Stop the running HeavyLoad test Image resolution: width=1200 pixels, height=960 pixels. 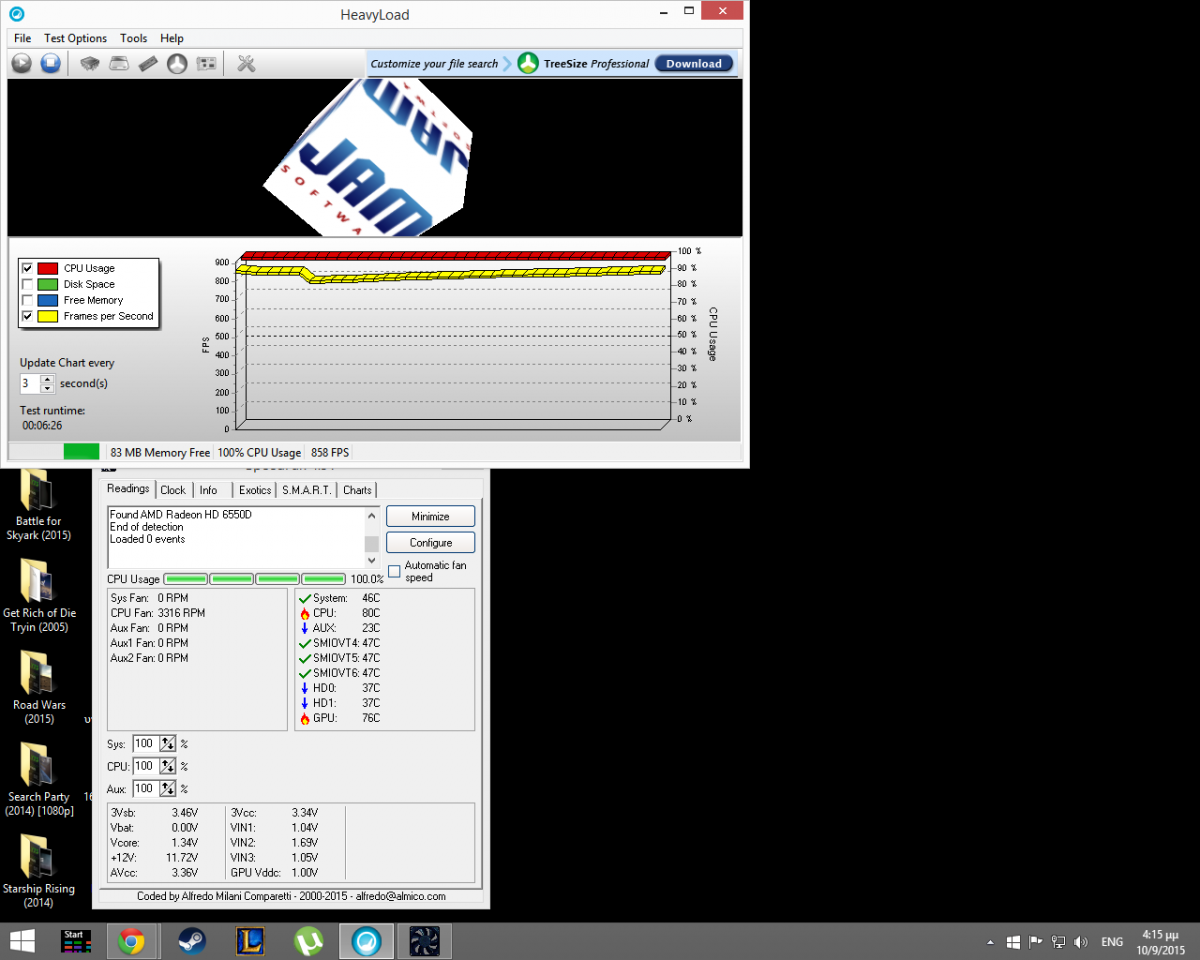[50, 64]
